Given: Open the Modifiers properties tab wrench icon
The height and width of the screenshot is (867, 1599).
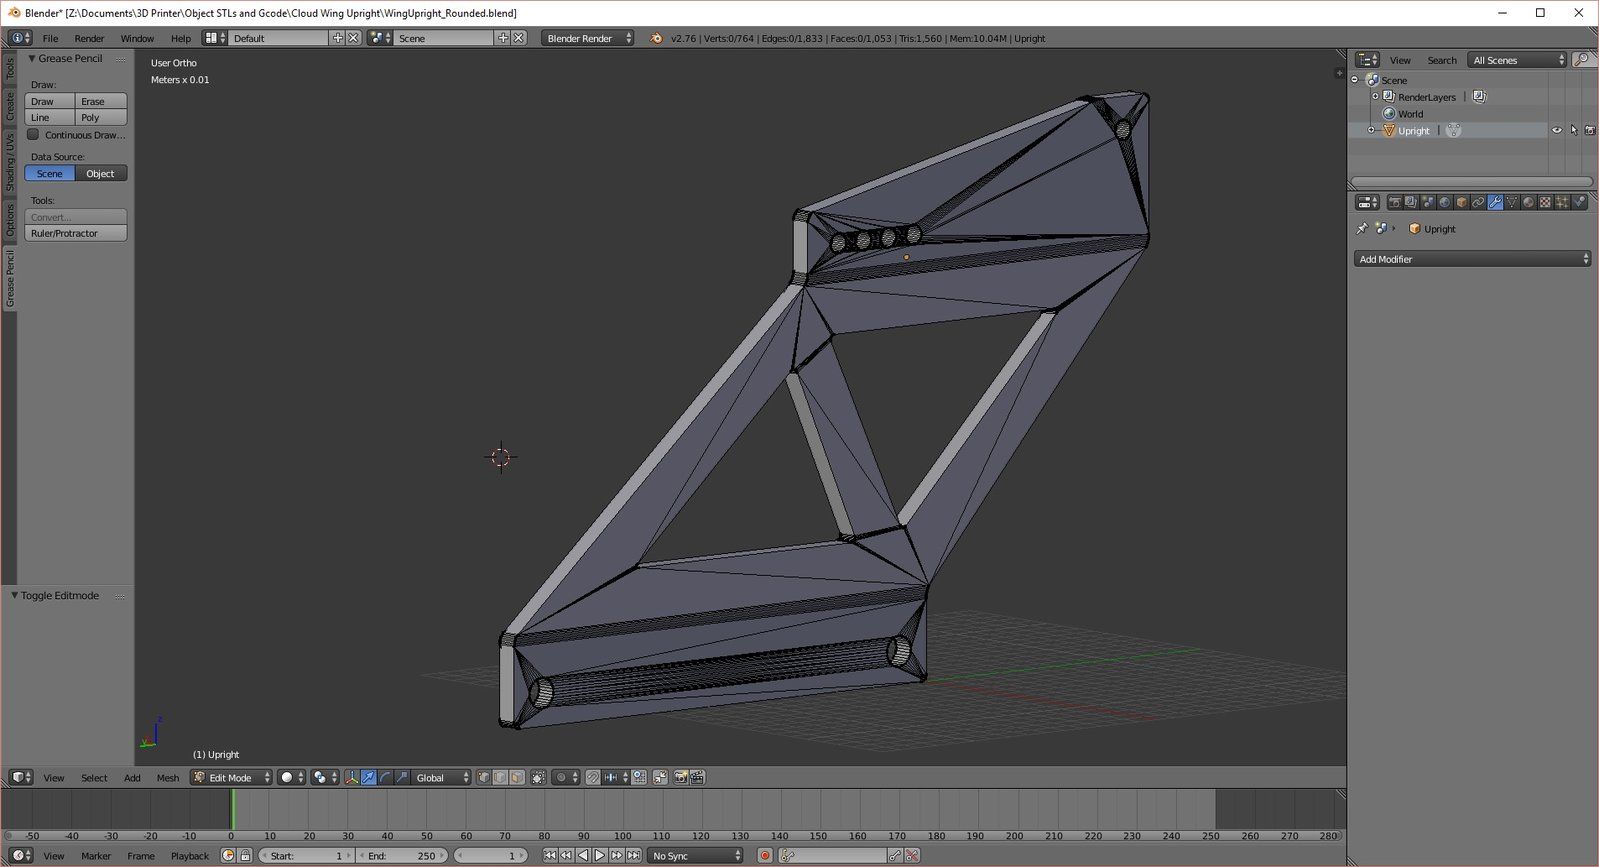Looking at the screenshot, I should point(1495,202).
